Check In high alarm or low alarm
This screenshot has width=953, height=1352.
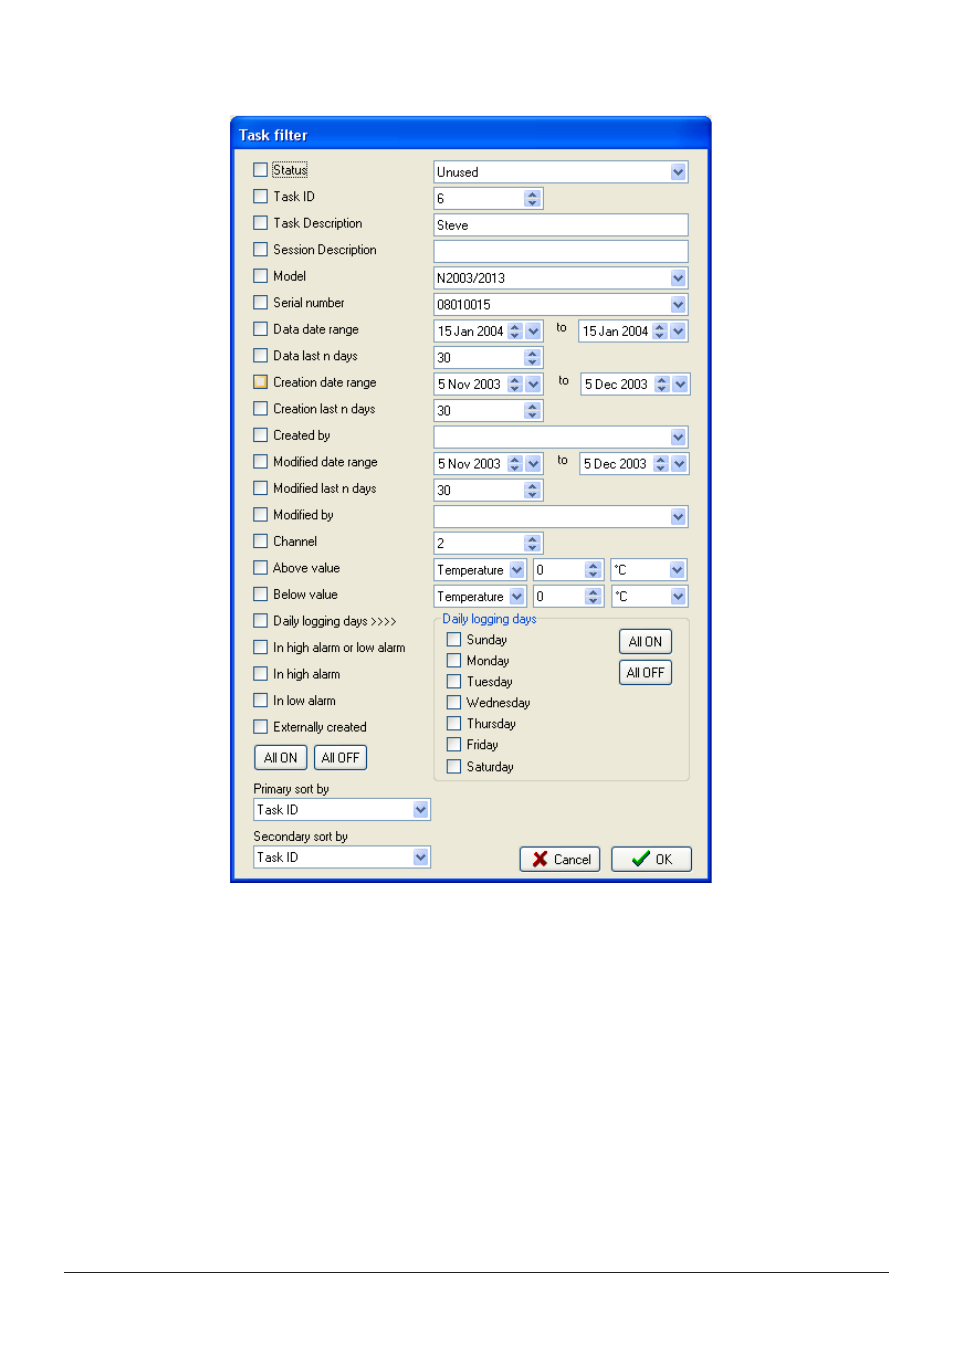click(260, 647)
